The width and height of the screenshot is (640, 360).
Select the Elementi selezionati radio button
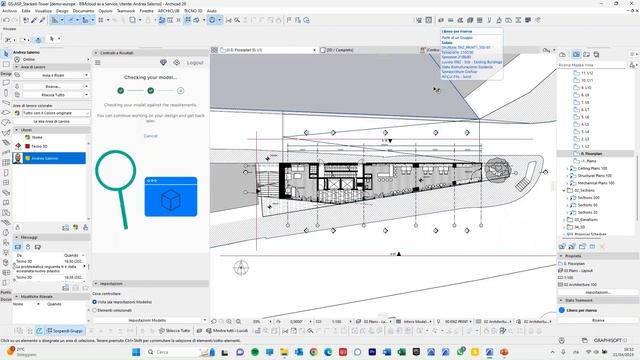(x=94, y=310)
